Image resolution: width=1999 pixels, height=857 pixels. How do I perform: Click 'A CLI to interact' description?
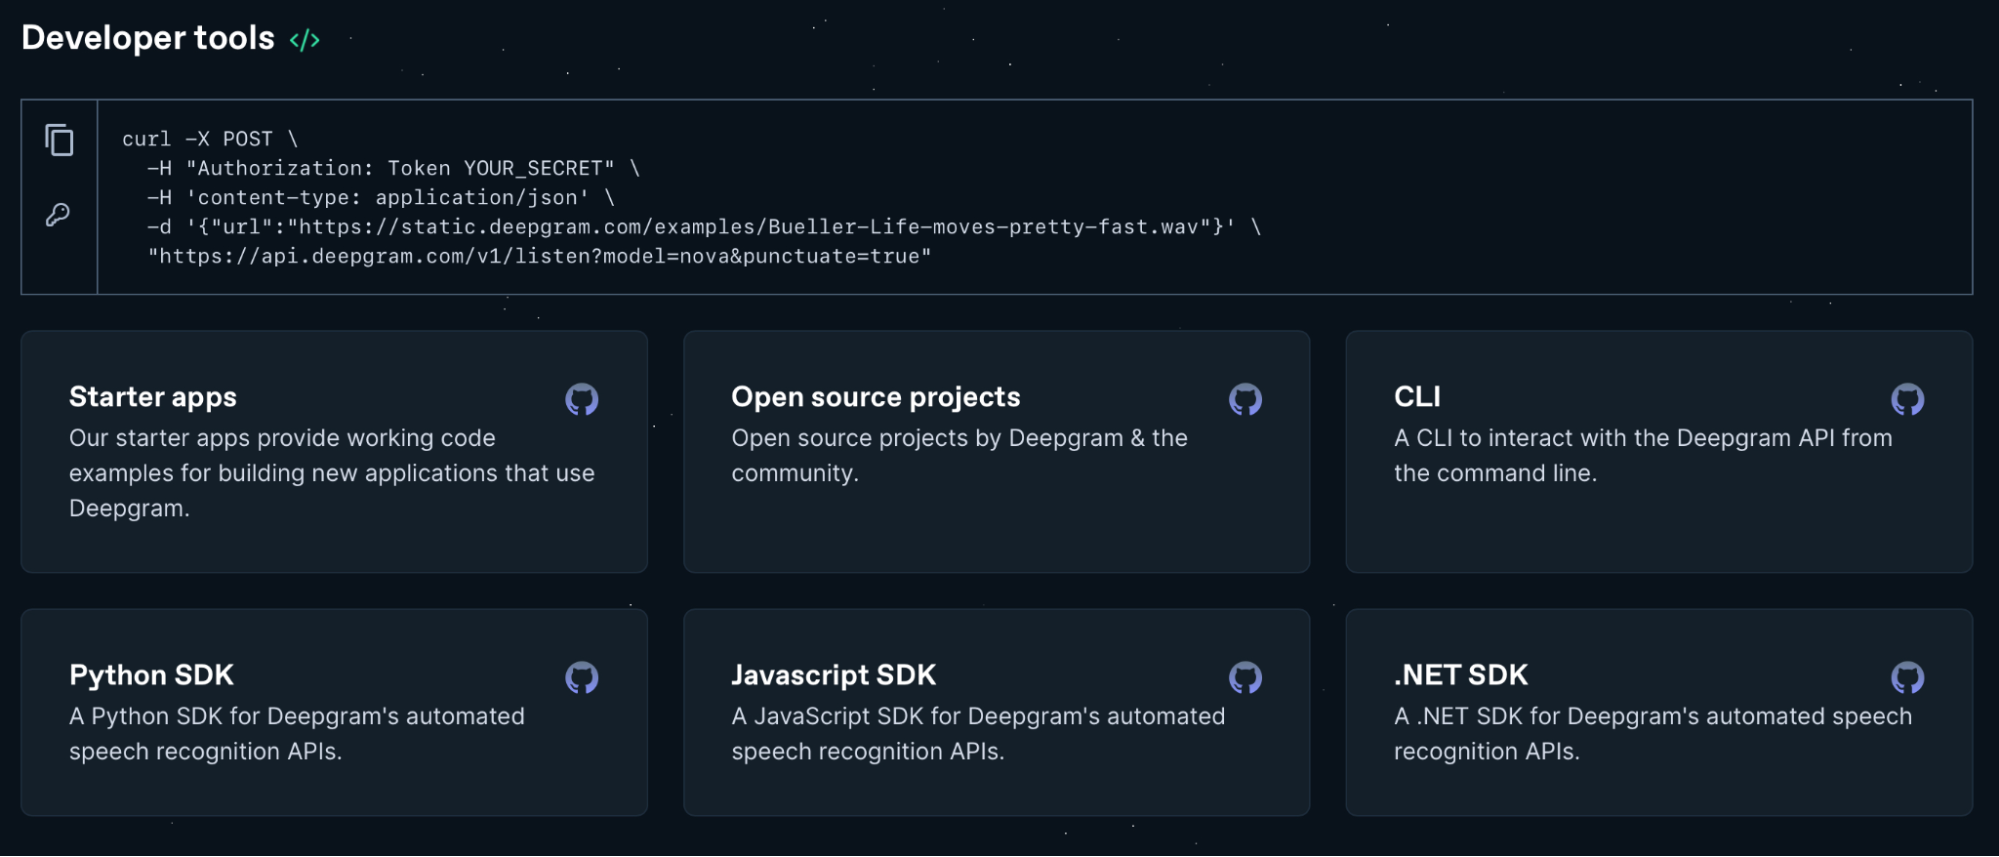tap(1643, 455)
